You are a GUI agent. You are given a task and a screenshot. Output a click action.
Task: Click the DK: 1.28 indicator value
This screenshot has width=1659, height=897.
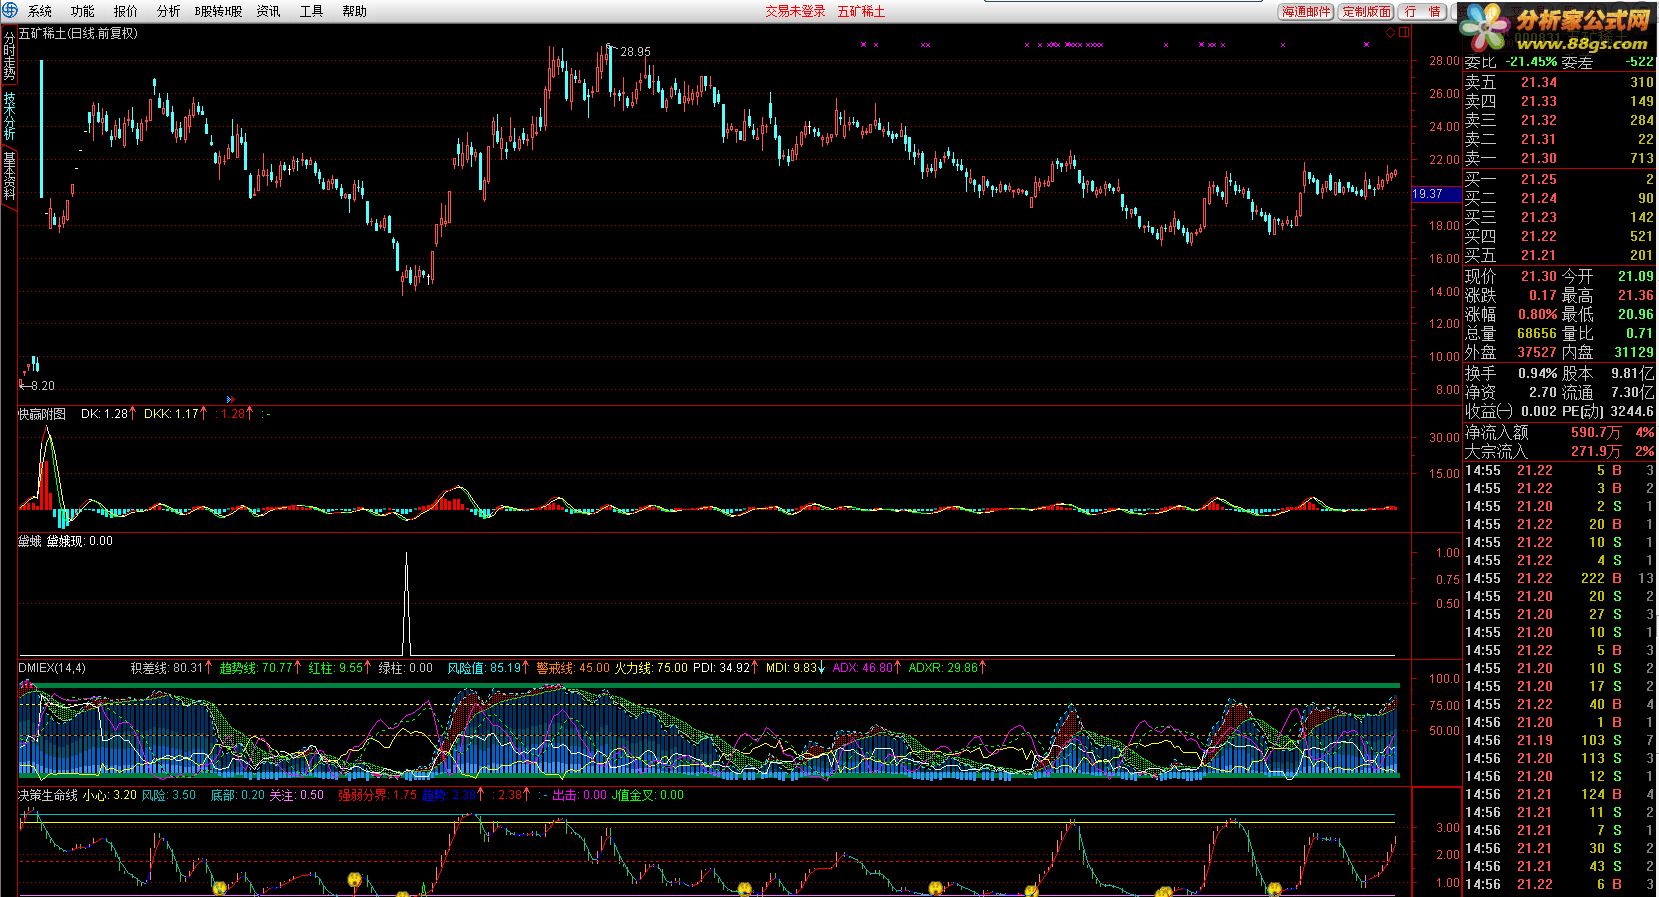click(x=104, y=413)
